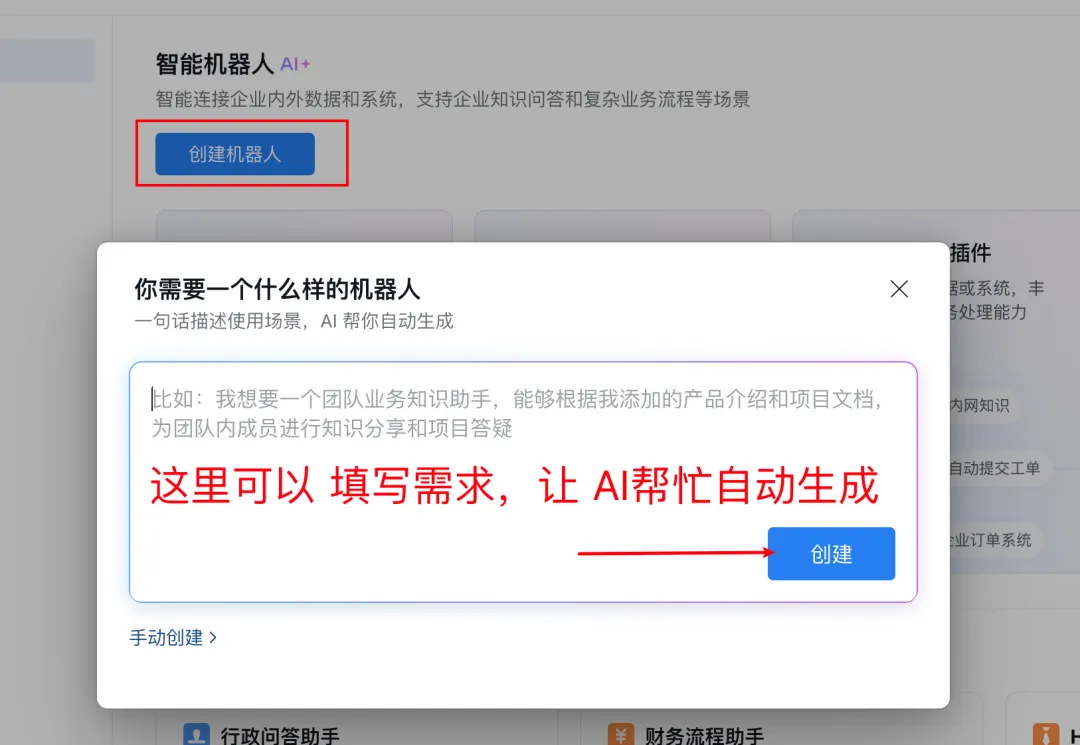The image size is (1080, 745).
Task: Click the blue 创建 button in dialog
Action: click(831, 554)
